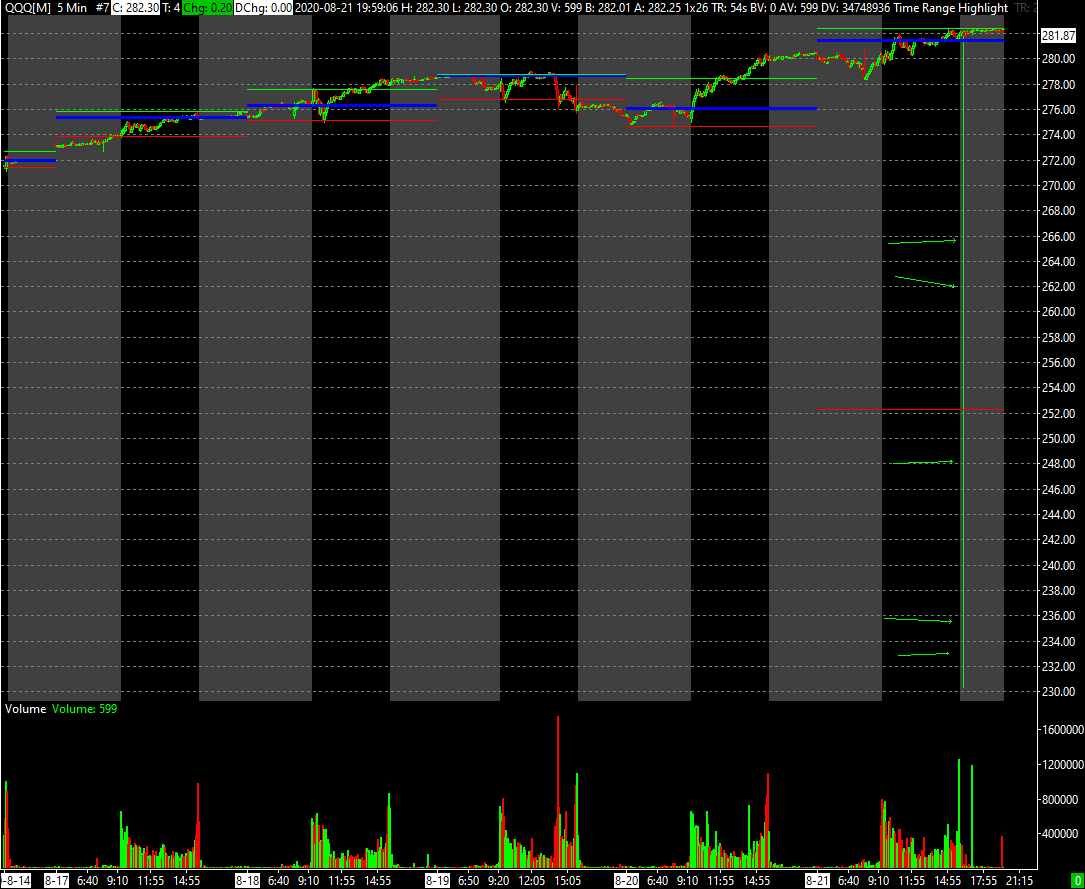Click the green Volume: 599 readout
The width and height of the screenshot is (1085, 889).
click(84, 709)
